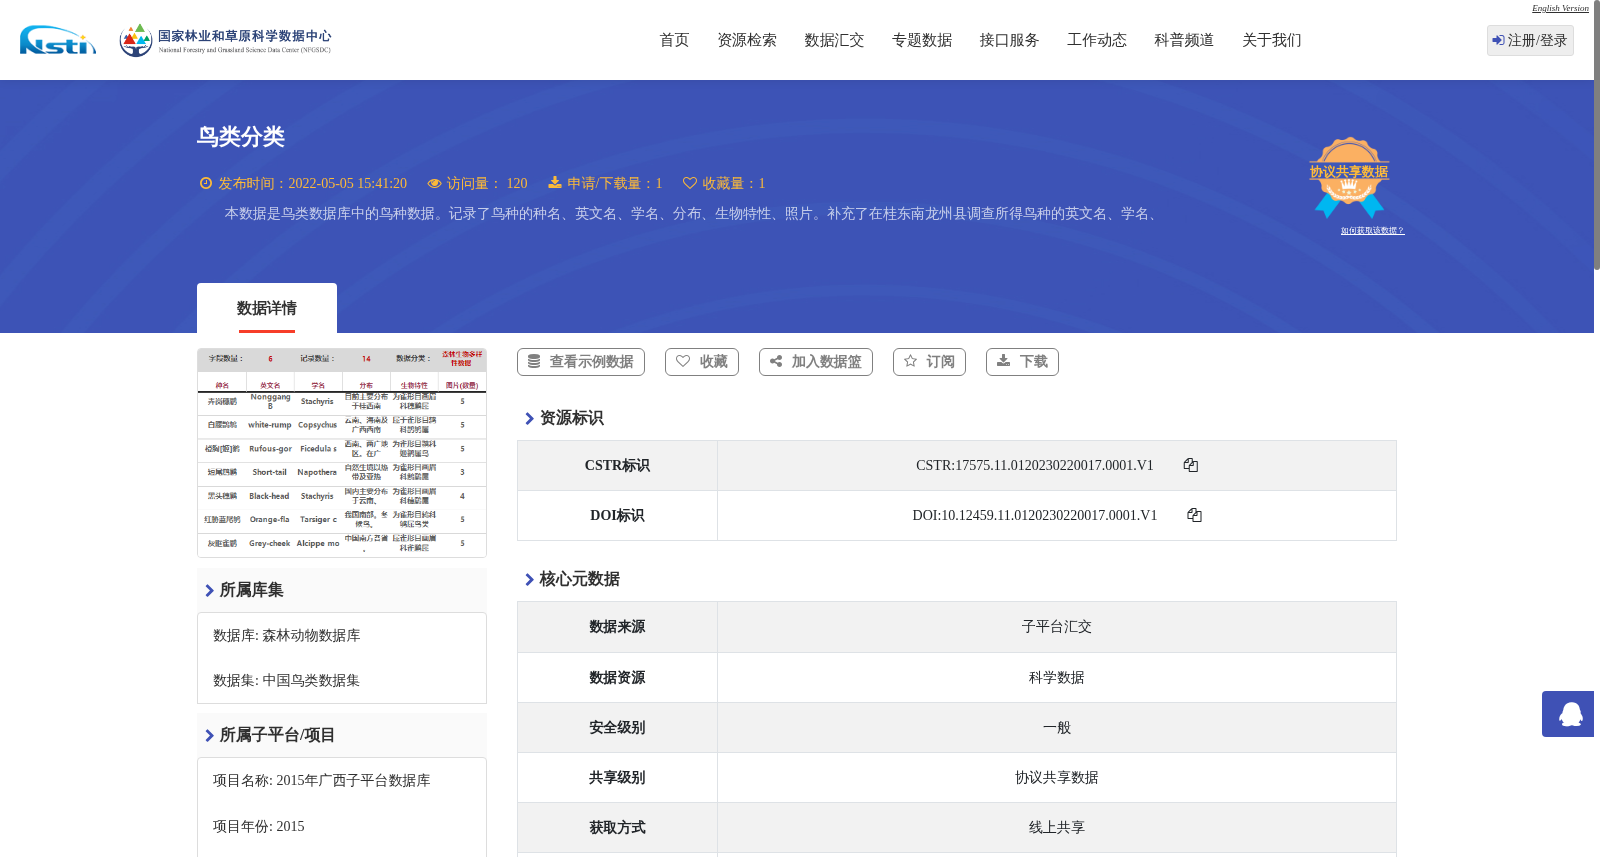Expand the 所属库集 section header
Viewport: 1600px width, 857px height.
pos(342,590)
